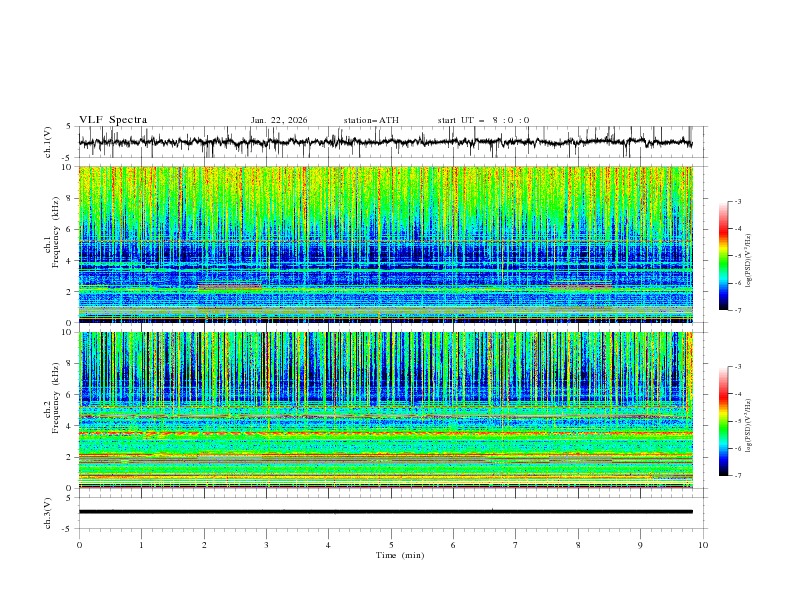Click the start UT time label
792x612 pixels.
(x=483, y=120)
